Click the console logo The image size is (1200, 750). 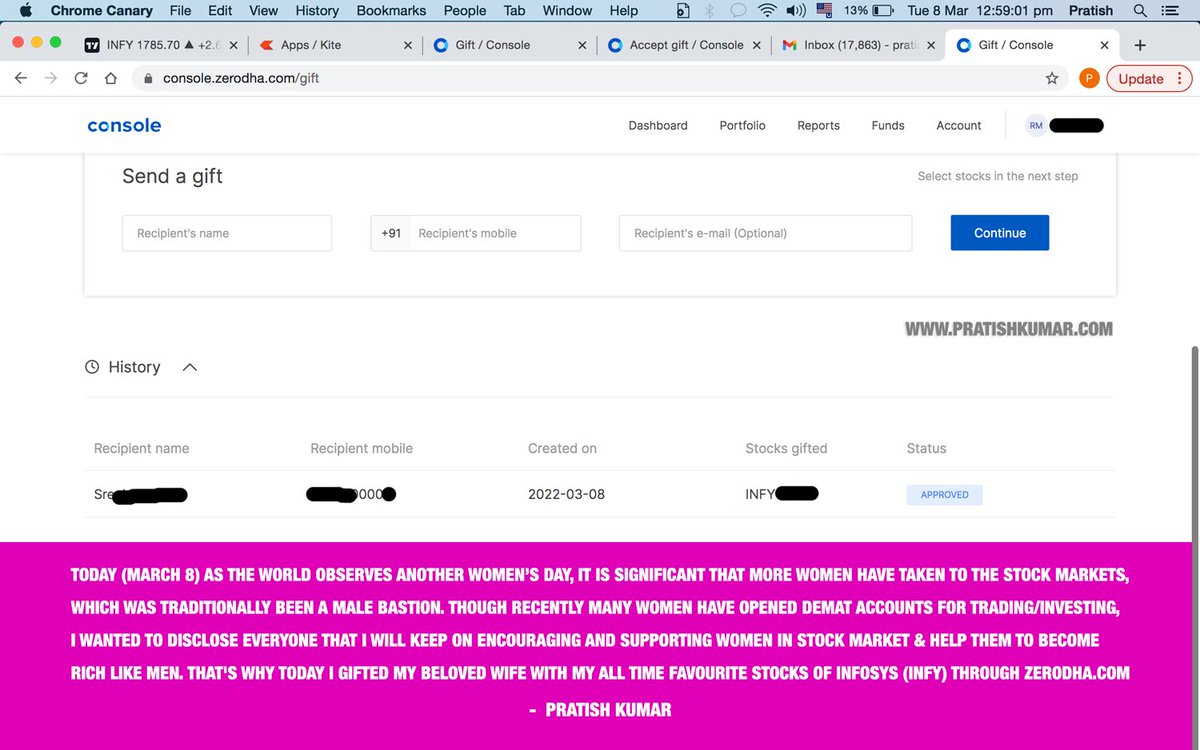click(x=124, y=125)
